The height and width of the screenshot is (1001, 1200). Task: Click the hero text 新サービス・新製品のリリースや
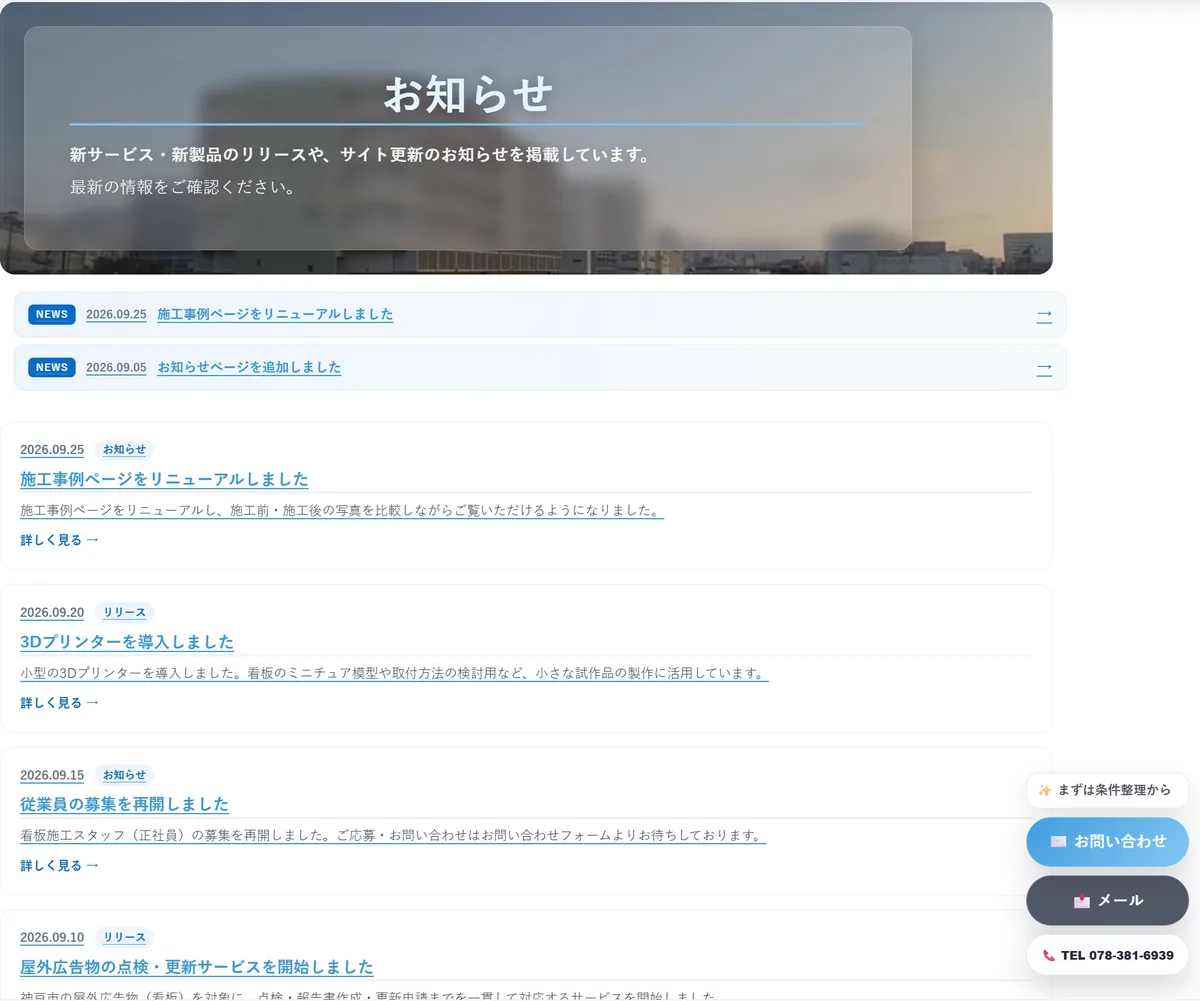(x=360, y=155)
